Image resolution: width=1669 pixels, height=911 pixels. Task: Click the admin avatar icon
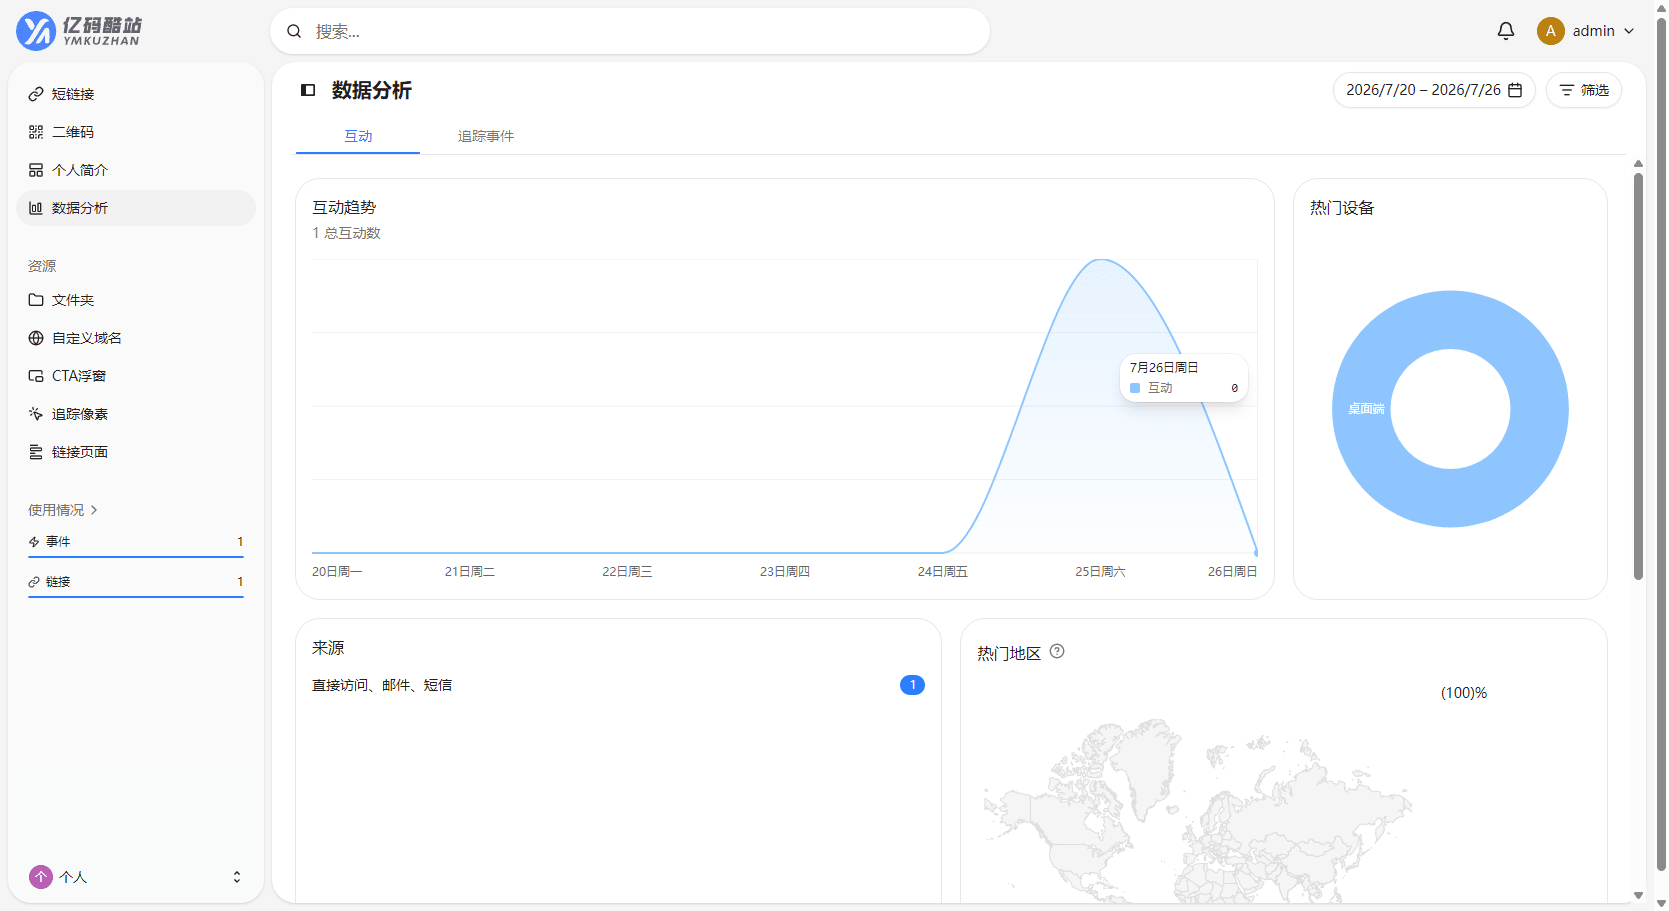[x=1550, y=31]
